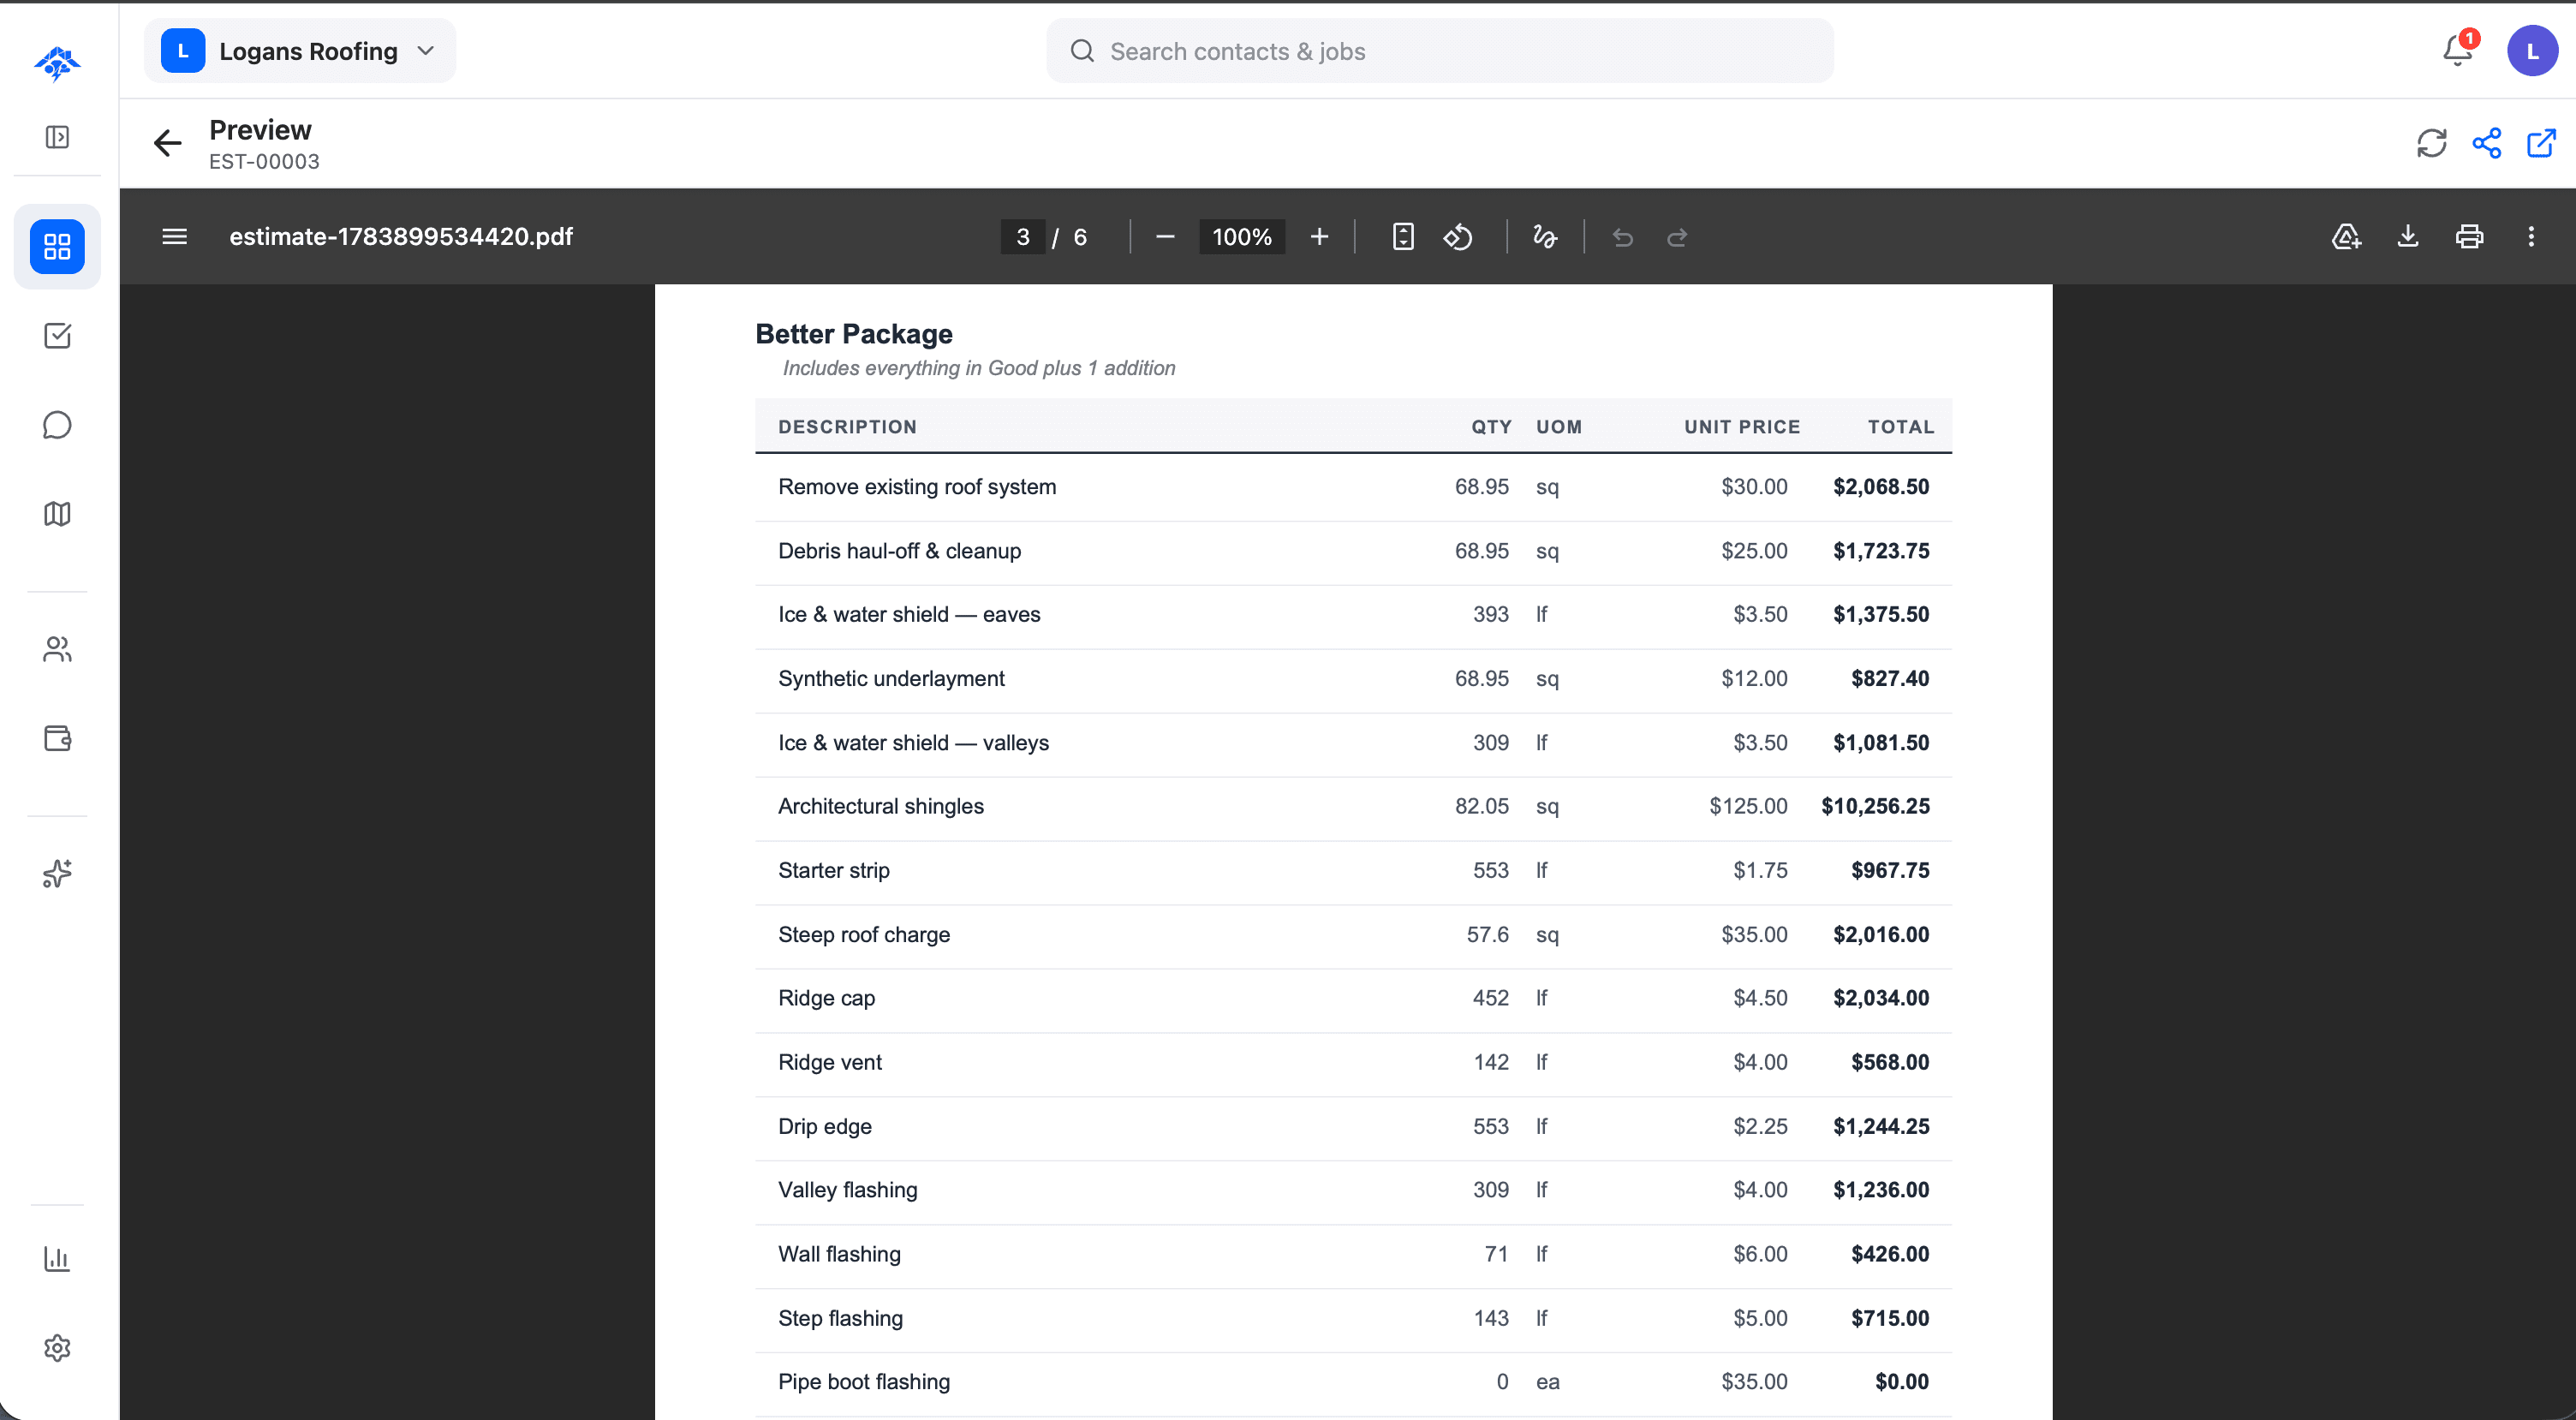Refresh the estimate preview

point(2432,144)
